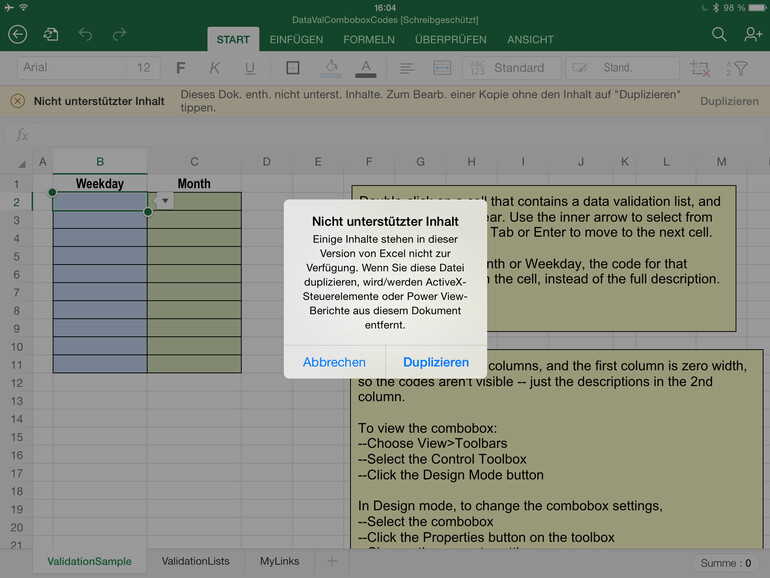Tap the undo arrow

(x=85, y=35)
